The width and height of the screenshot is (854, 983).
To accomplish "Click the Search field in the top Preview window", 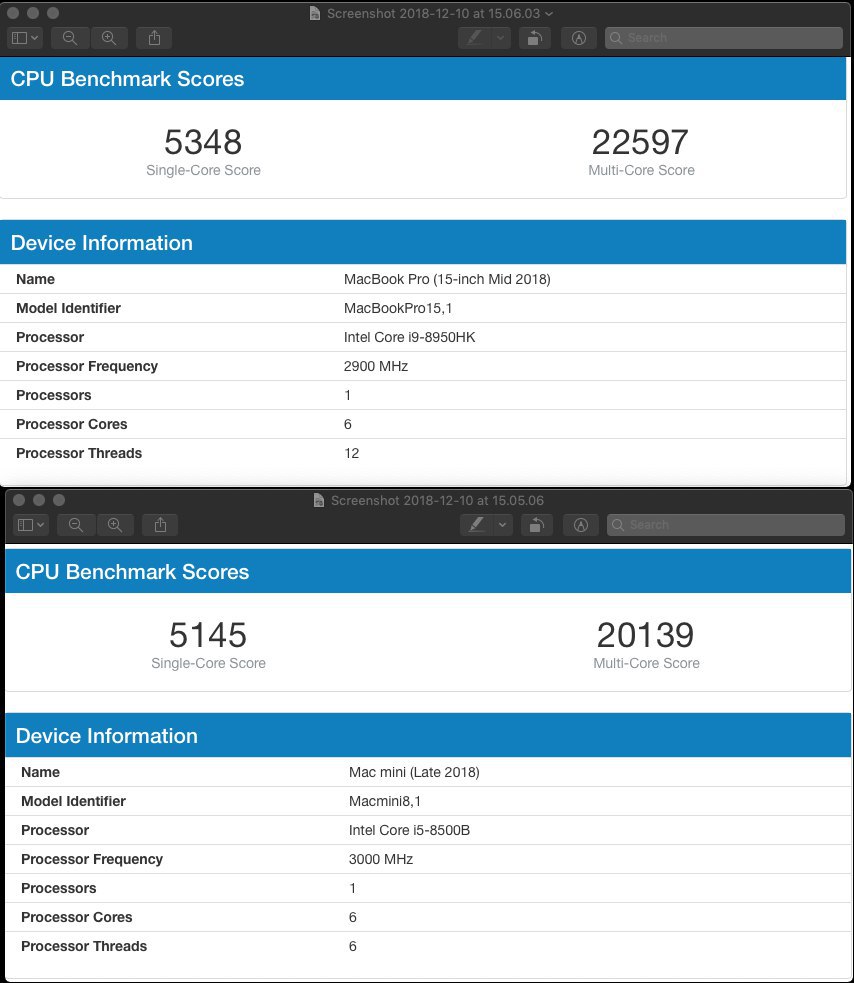I will [x=724, y=38].
